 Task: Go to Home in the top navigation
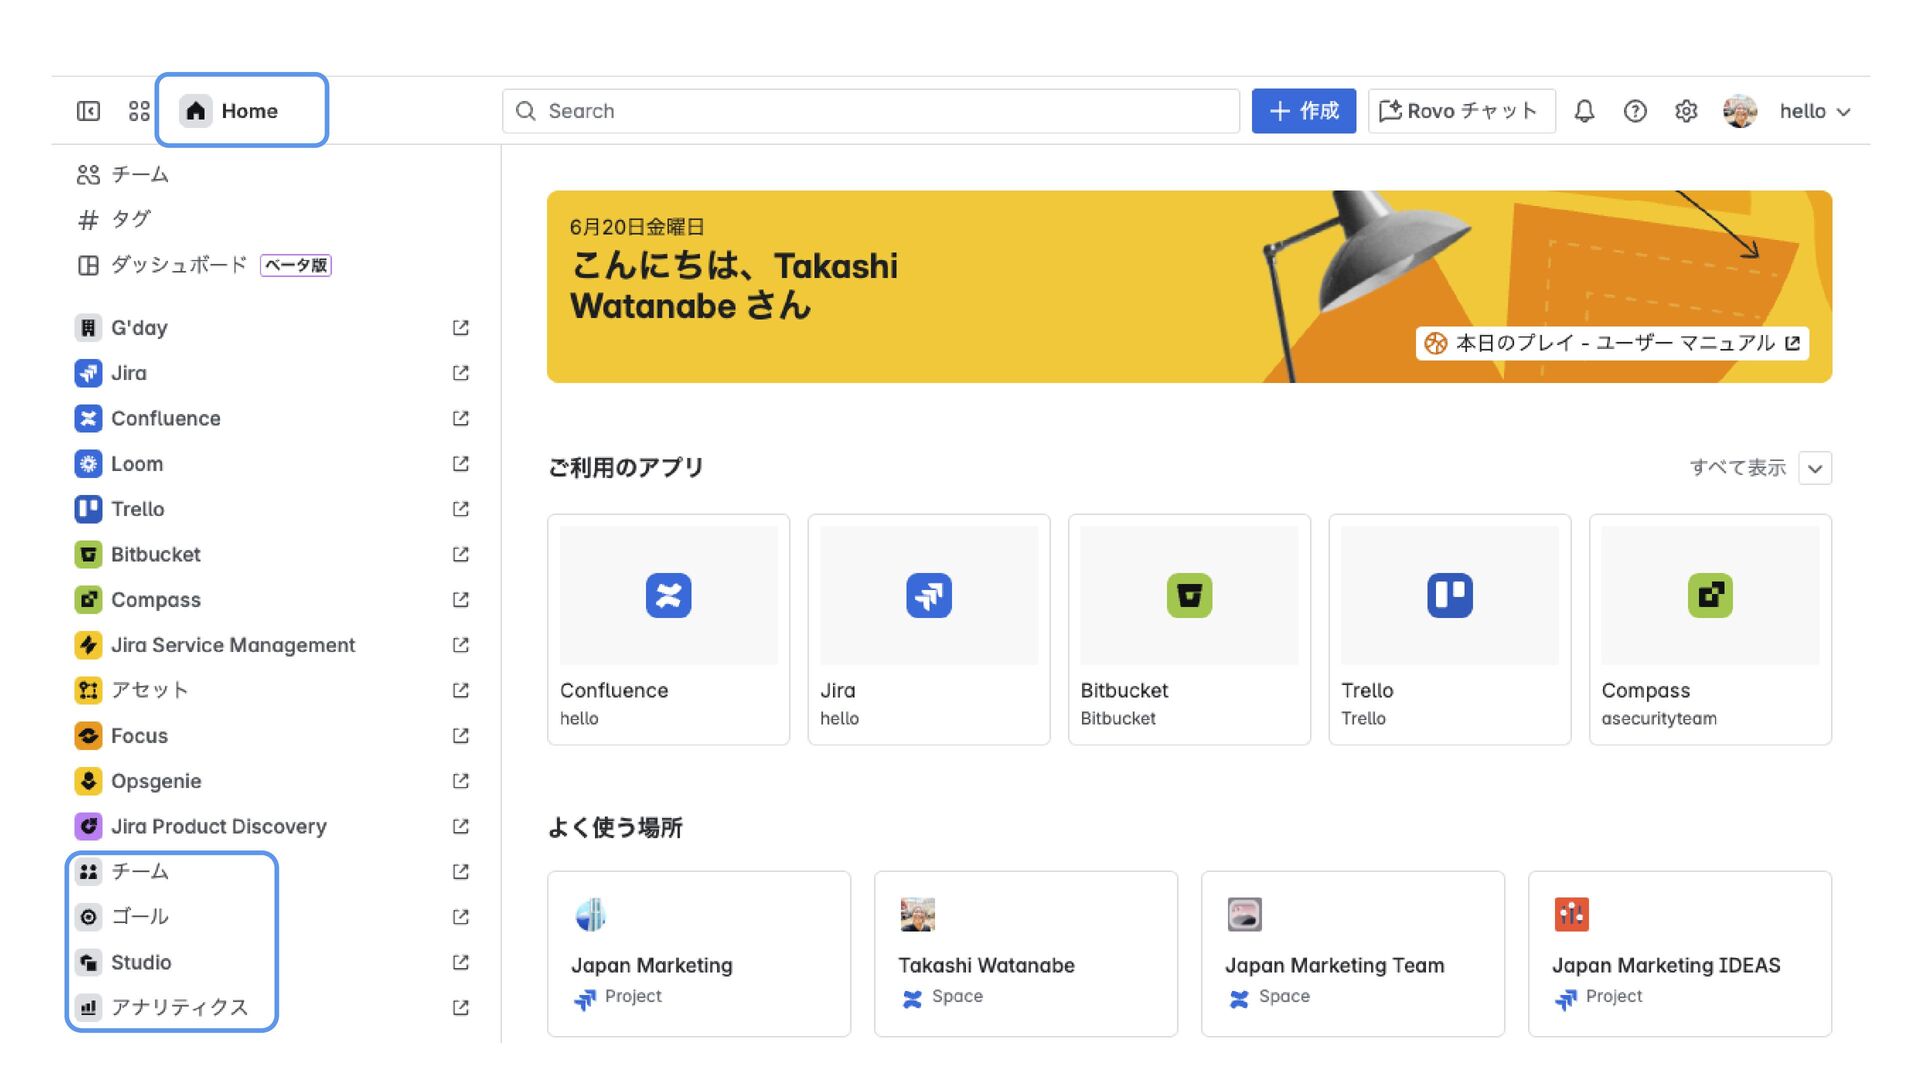230,111
